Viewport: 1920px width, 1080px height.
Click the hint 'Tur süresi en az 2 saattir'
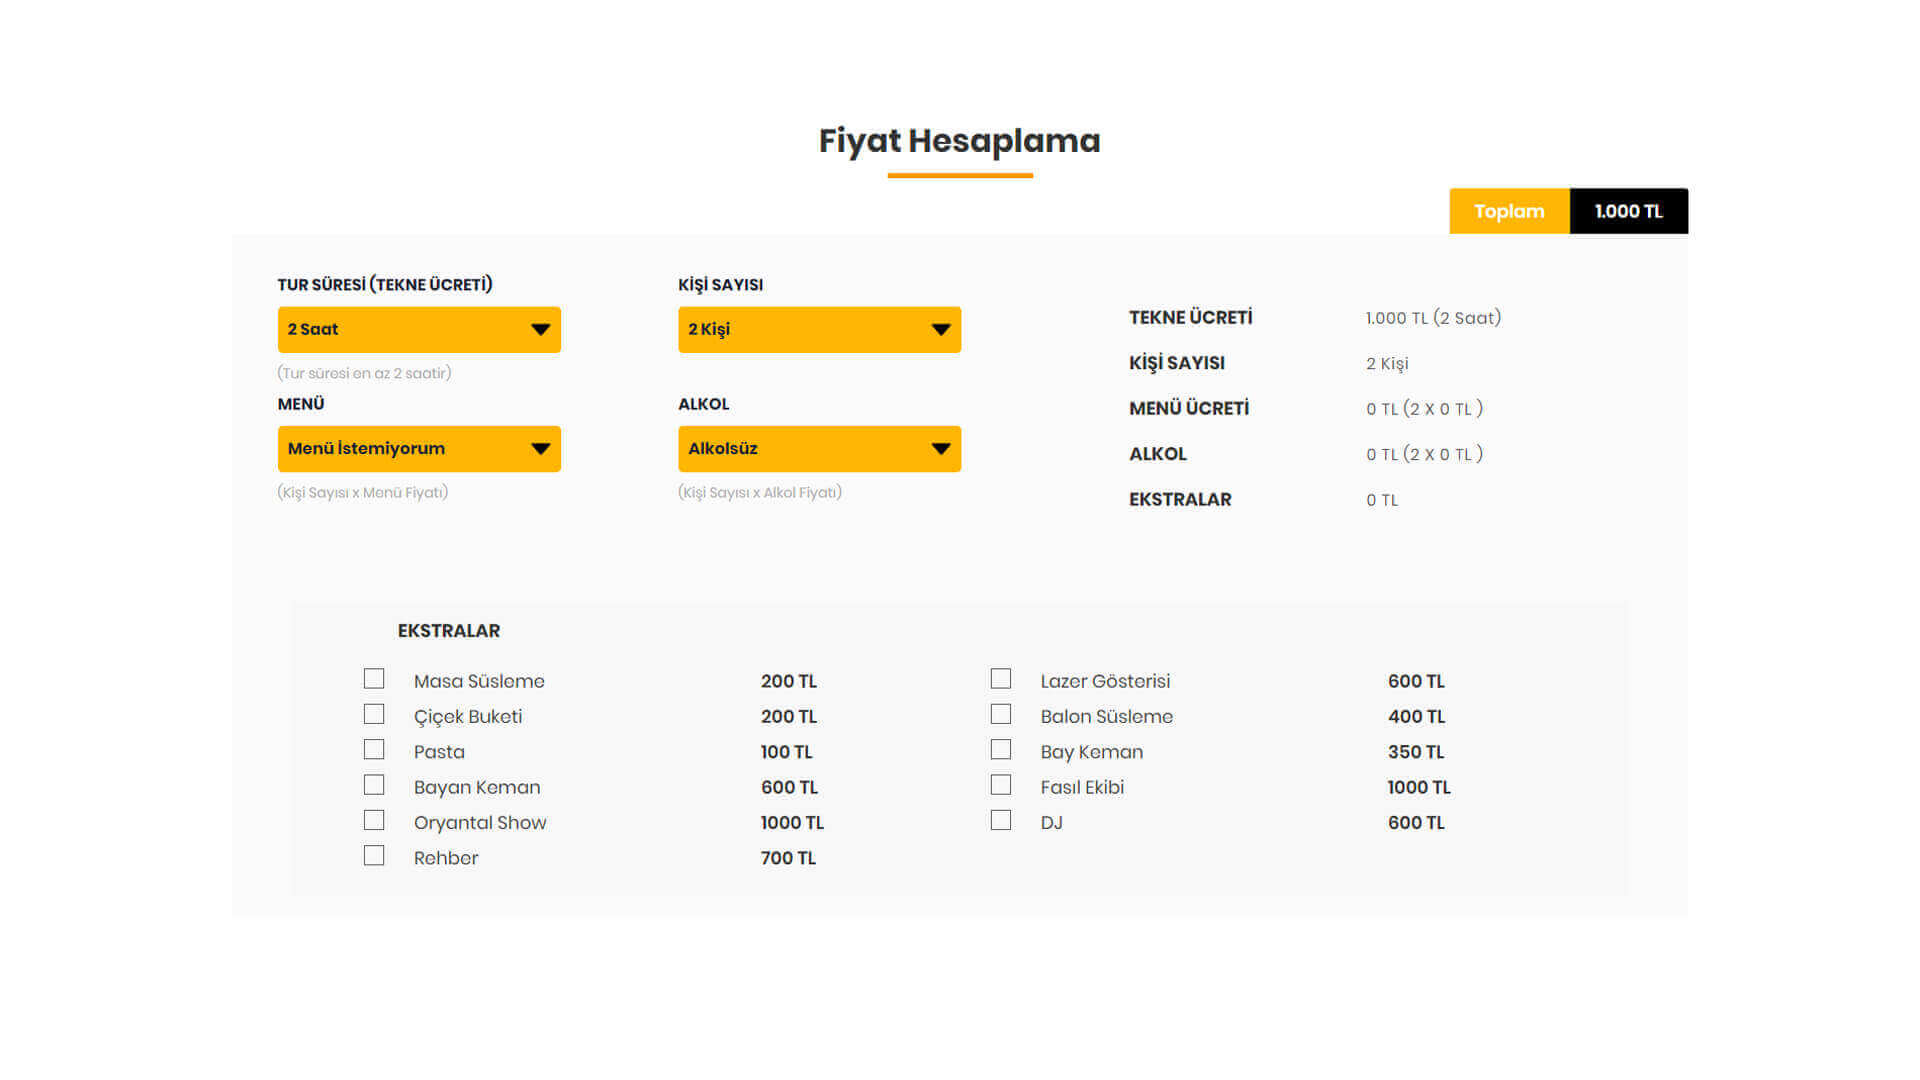[364, 373]
